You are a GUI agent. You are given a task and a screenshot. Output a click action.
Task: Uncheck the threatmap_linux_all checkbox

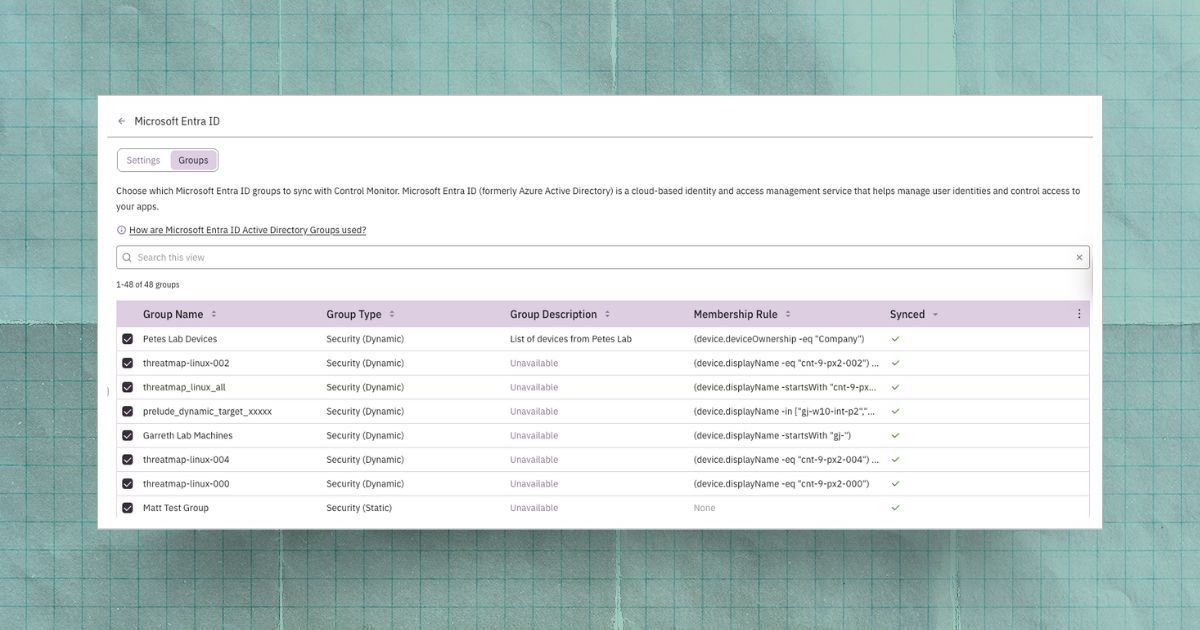click(x=128, y=387)
